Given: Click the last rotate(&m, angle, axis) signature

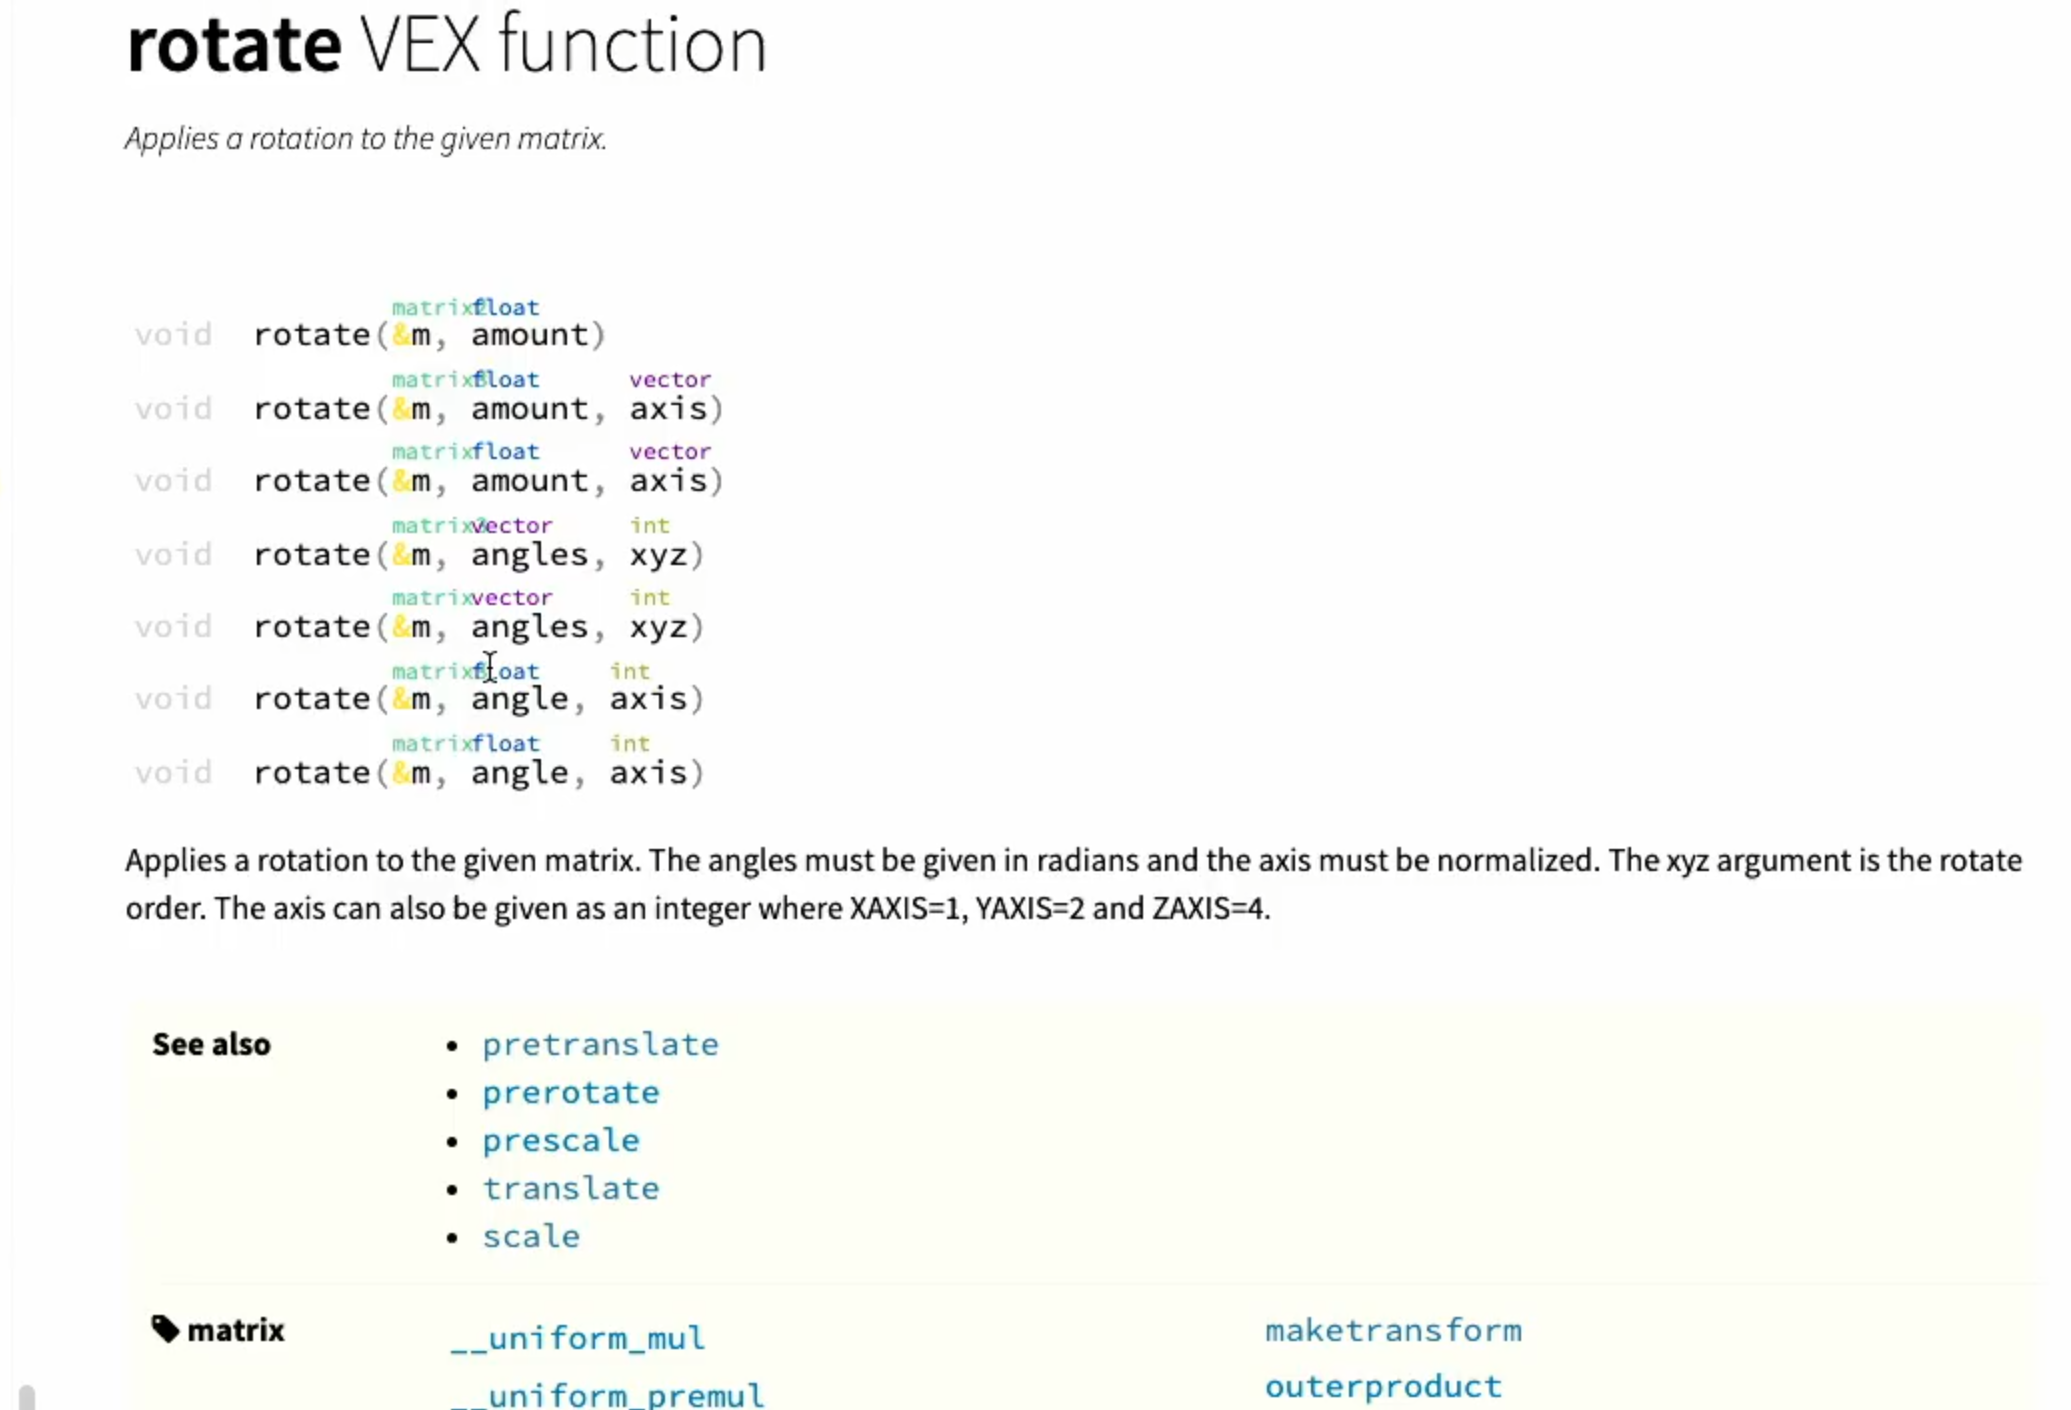Looking at the screenshot, I should (479, 772).
